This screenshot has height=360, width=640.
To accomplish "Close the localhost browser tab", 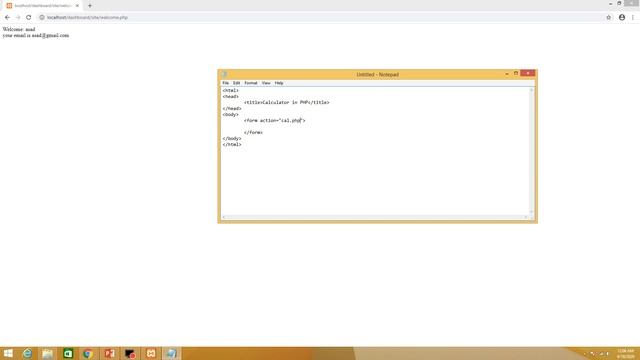I will tap(77, 6).
